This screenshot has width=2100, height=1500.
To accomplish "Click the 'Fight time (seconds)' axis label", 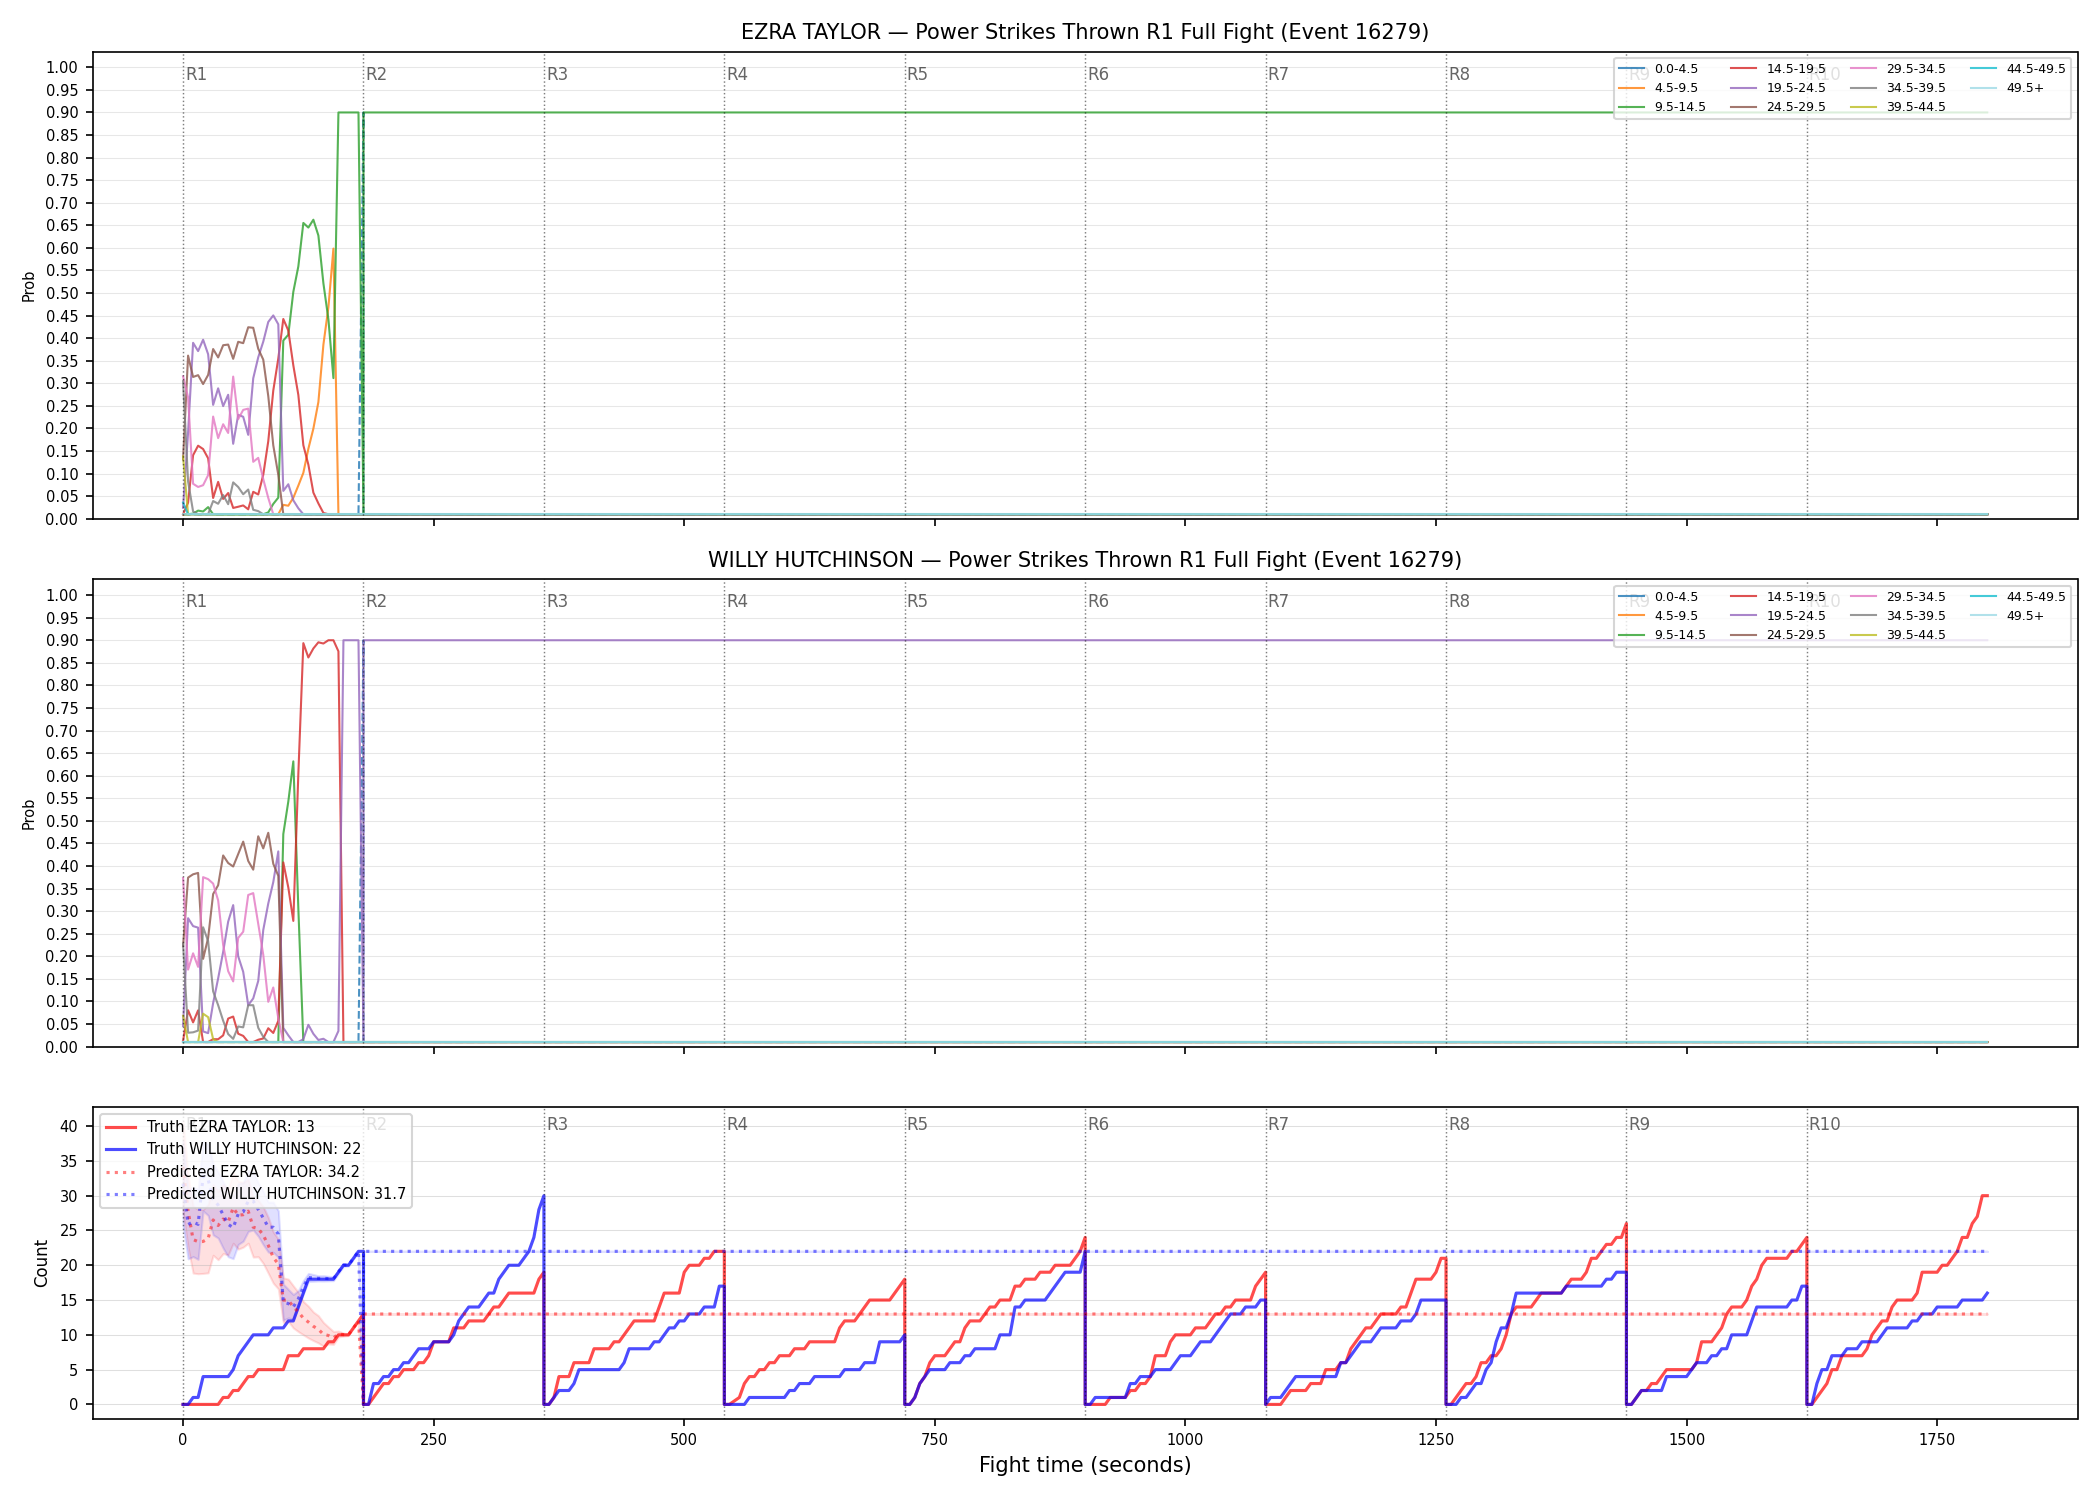I will click(1085, 1465).
